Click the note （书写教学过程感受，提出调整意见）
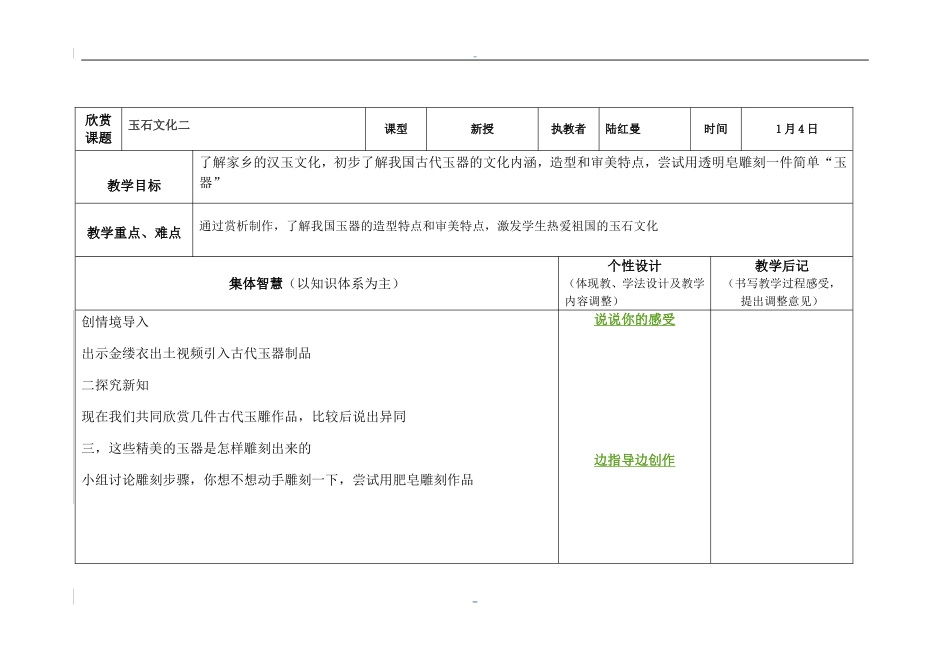This screenshot has height=672, width=950. pyautogui.click(x=782, y=292)
